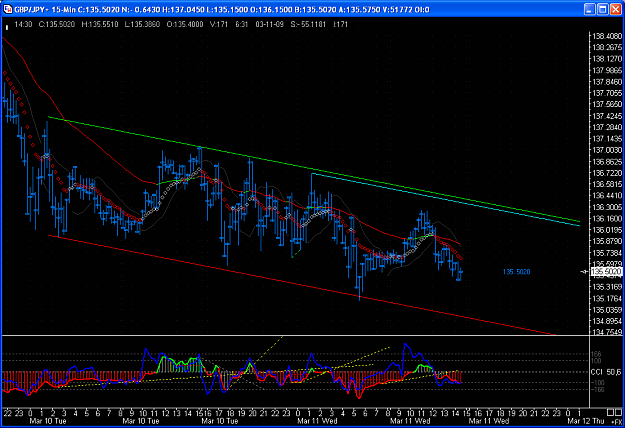The width and height of the screenshot is (625, 428).
Task: Click the 137.4245 price axis label
Action: pyautogui.click(x=607, y=116)
